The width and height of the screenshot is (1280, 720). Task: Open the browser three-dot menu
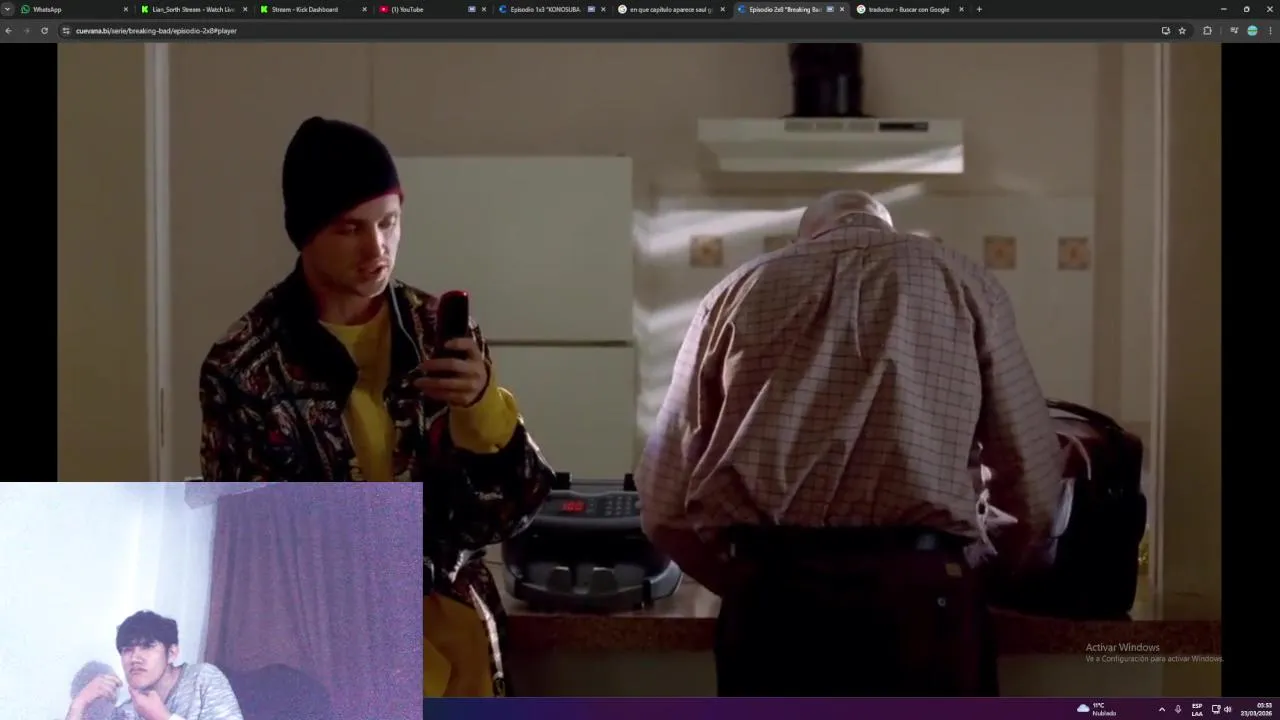point(1271,31)
